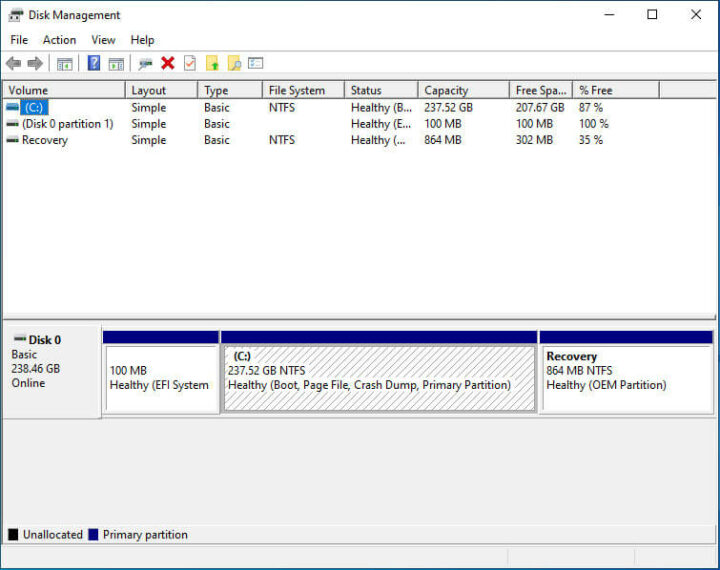This screenshot has height=570, width=720.
Task: Click the Back arrow in the toolbar
Action: point(13,63)
